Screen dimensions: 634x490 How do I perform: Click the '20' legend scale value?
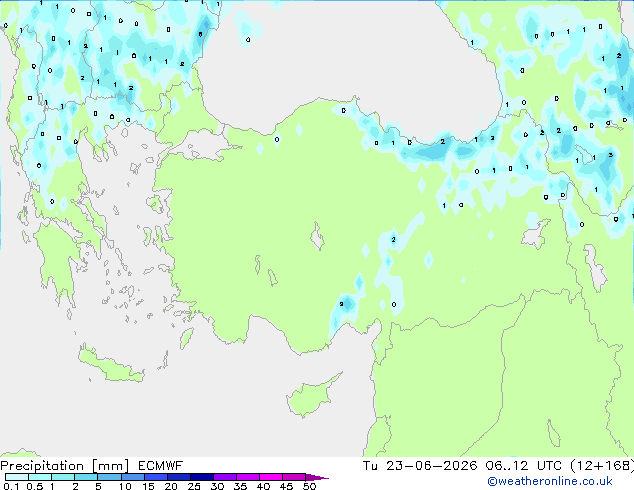[171, 486]
